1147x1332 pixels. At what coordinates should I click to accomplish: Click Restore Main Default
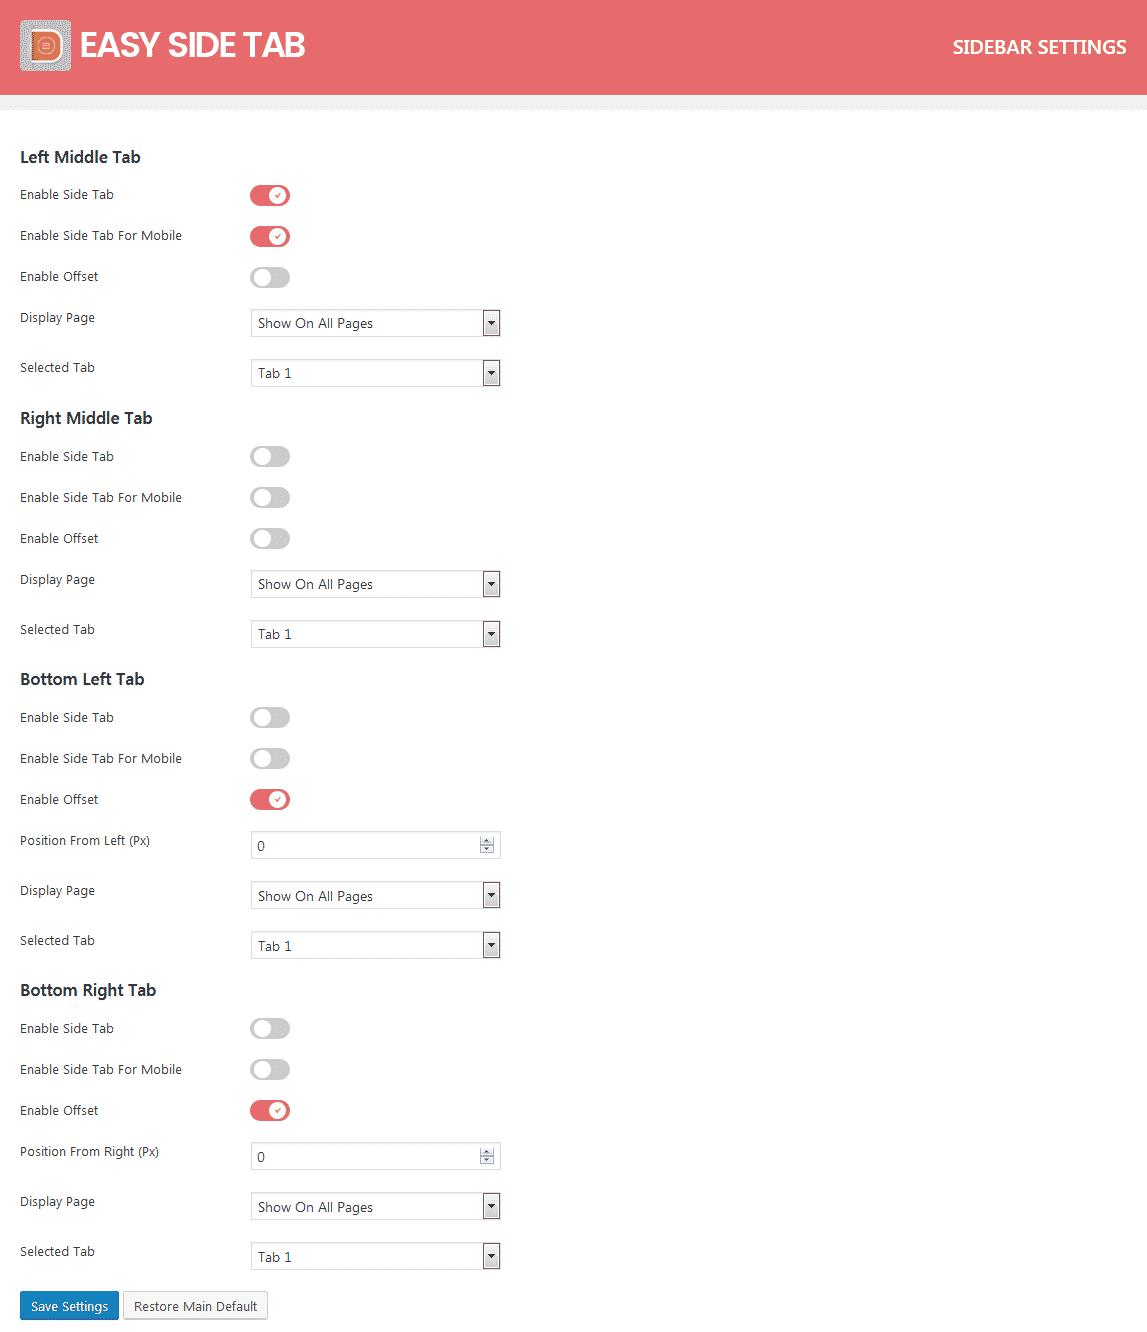click(x=195, y=1305)
